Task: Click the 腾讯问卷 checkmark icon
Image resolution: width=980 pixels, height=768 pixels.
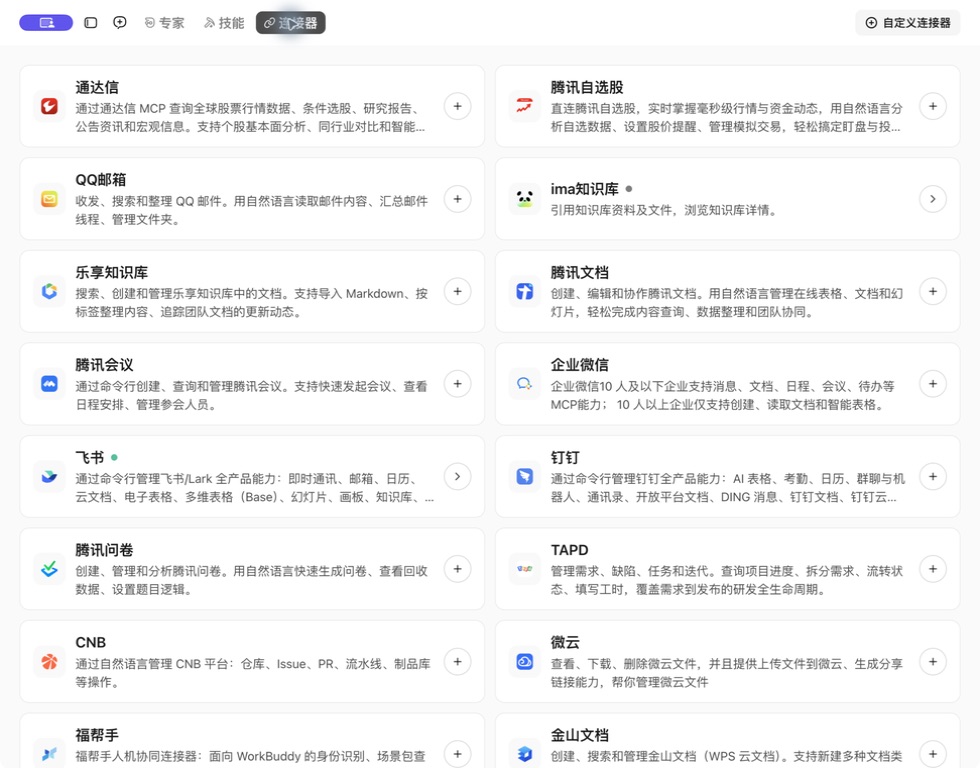Action: 49,569
